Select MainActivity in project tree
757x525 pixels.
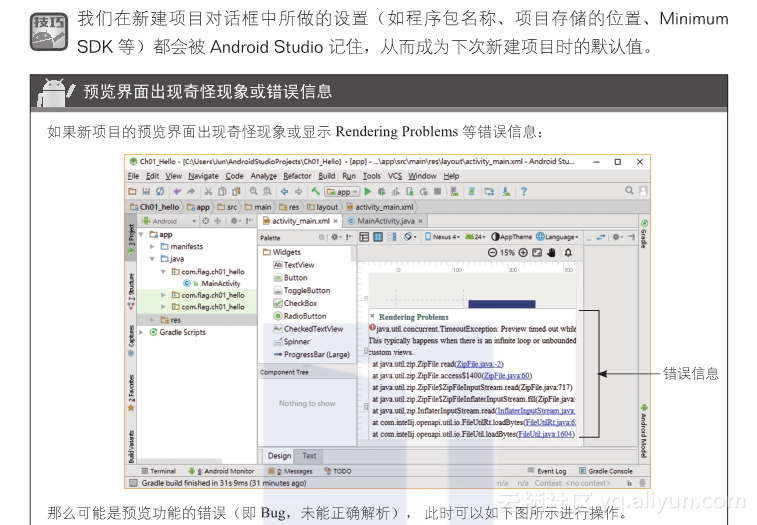click(x=211, y=284)
